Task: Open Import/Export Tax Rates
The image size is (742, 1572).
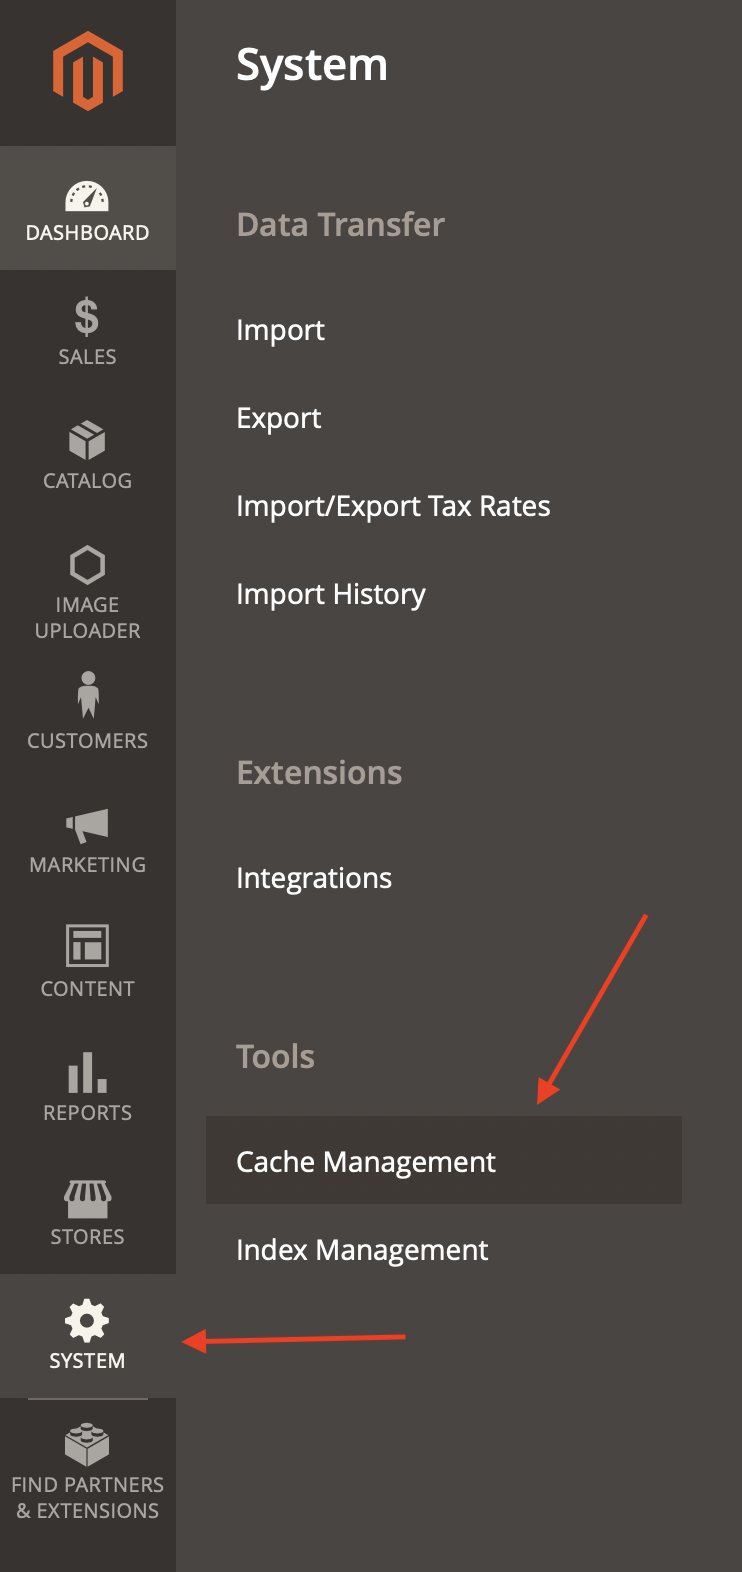Action: click(392, 506)
